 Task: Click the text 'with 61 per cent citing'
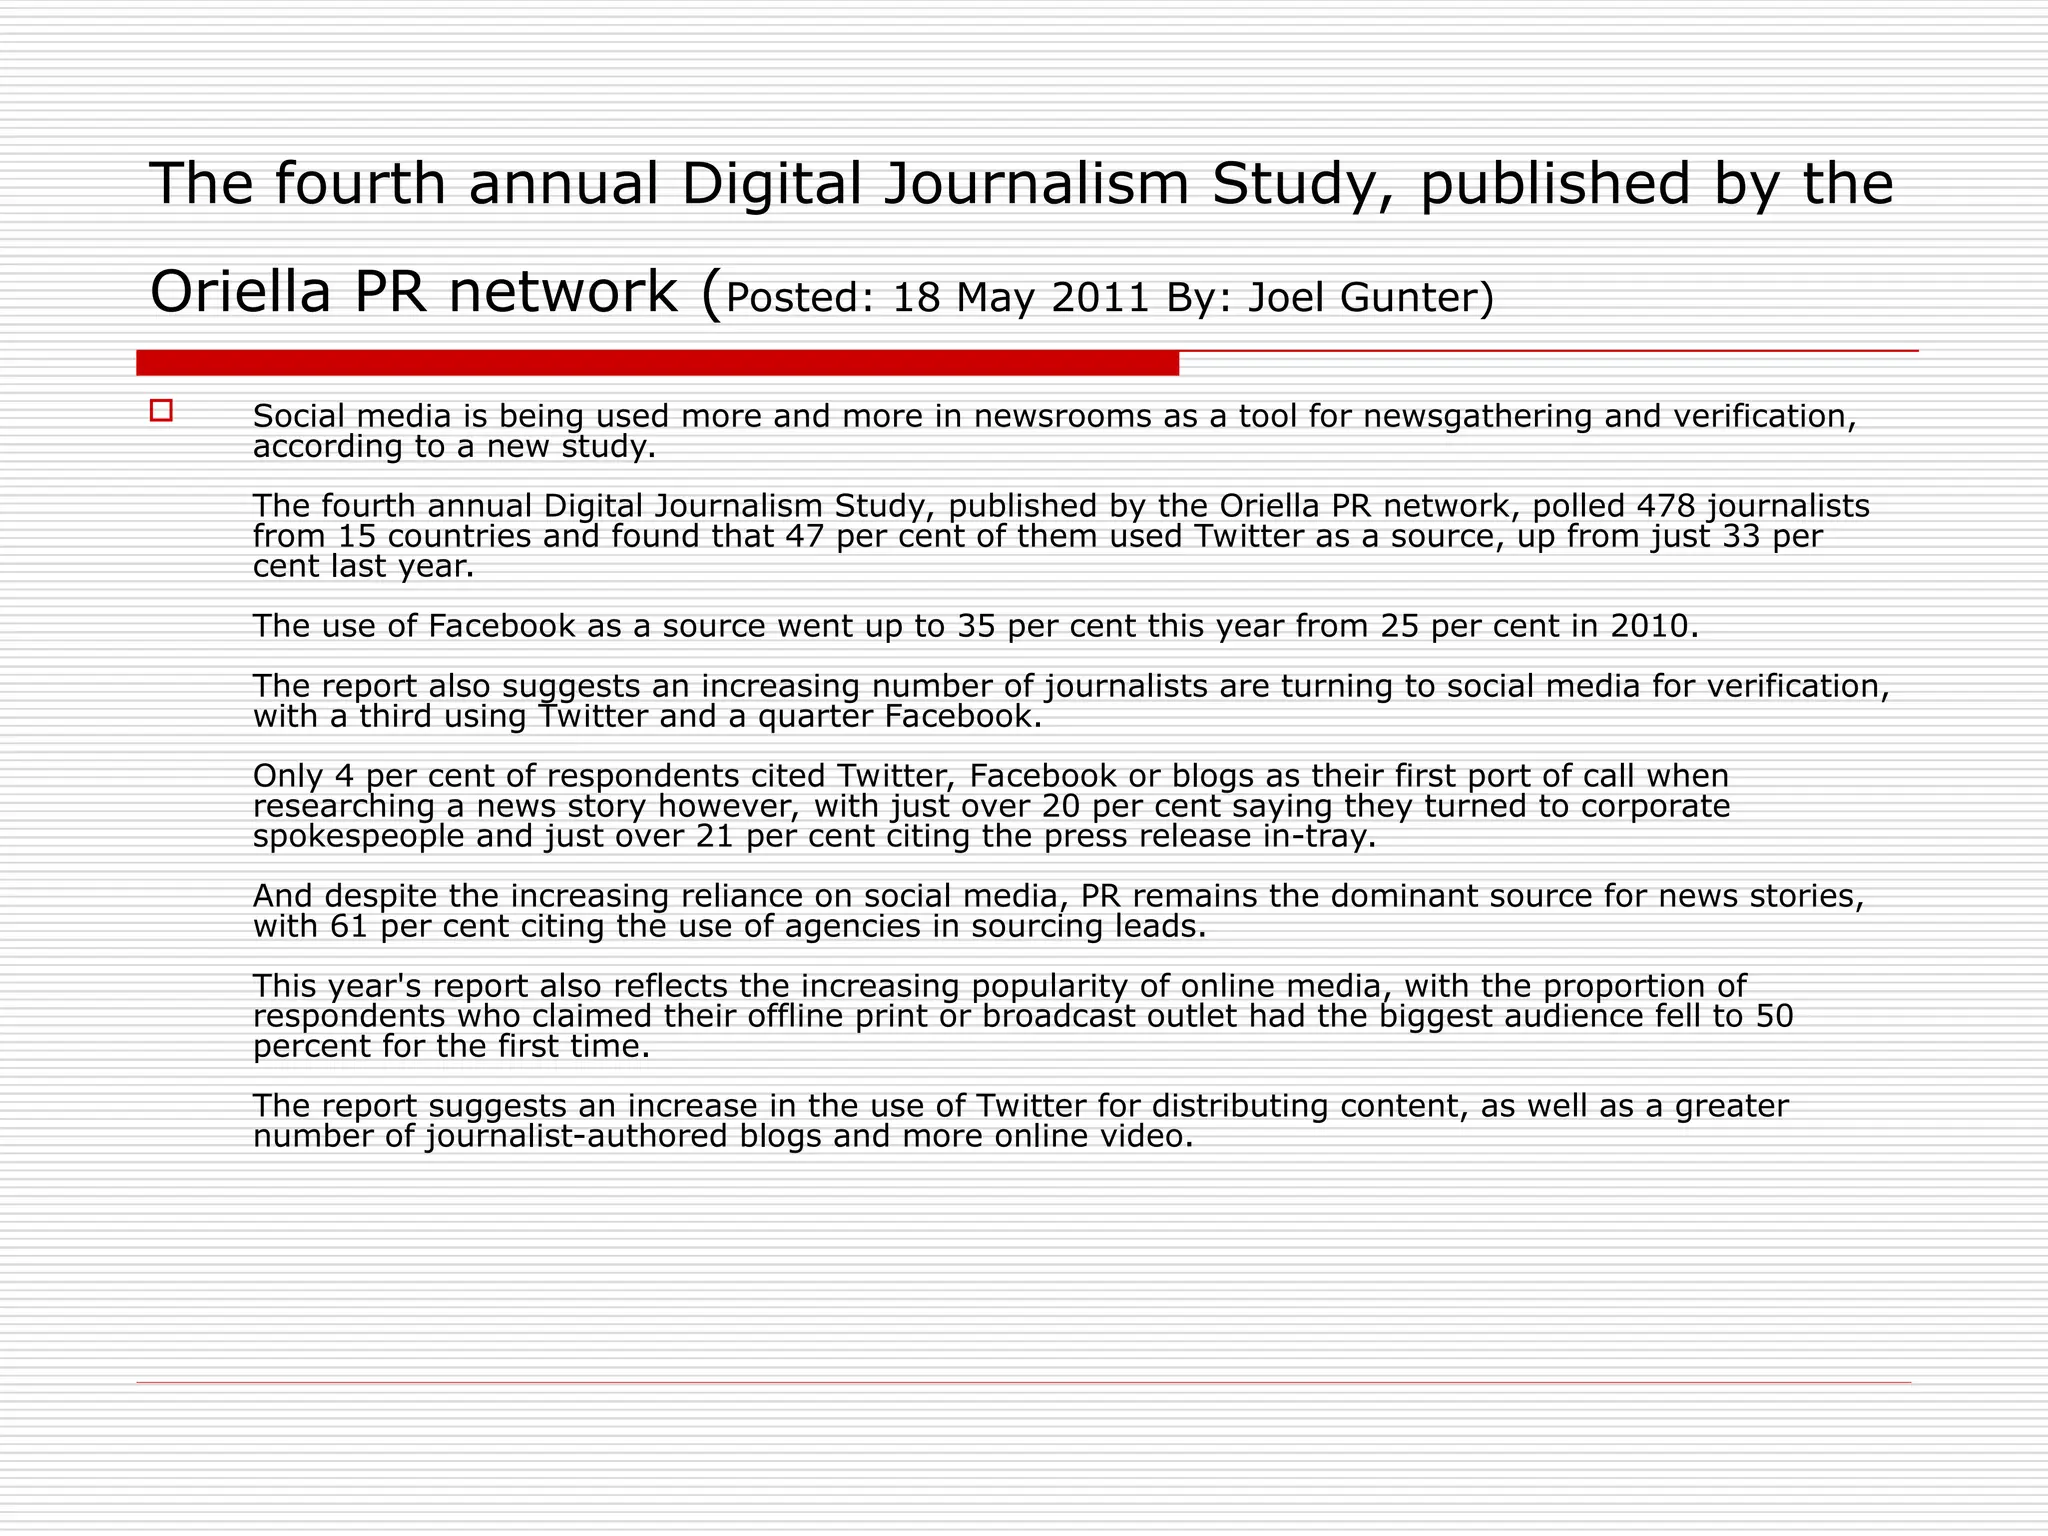(x=430, y=927)
